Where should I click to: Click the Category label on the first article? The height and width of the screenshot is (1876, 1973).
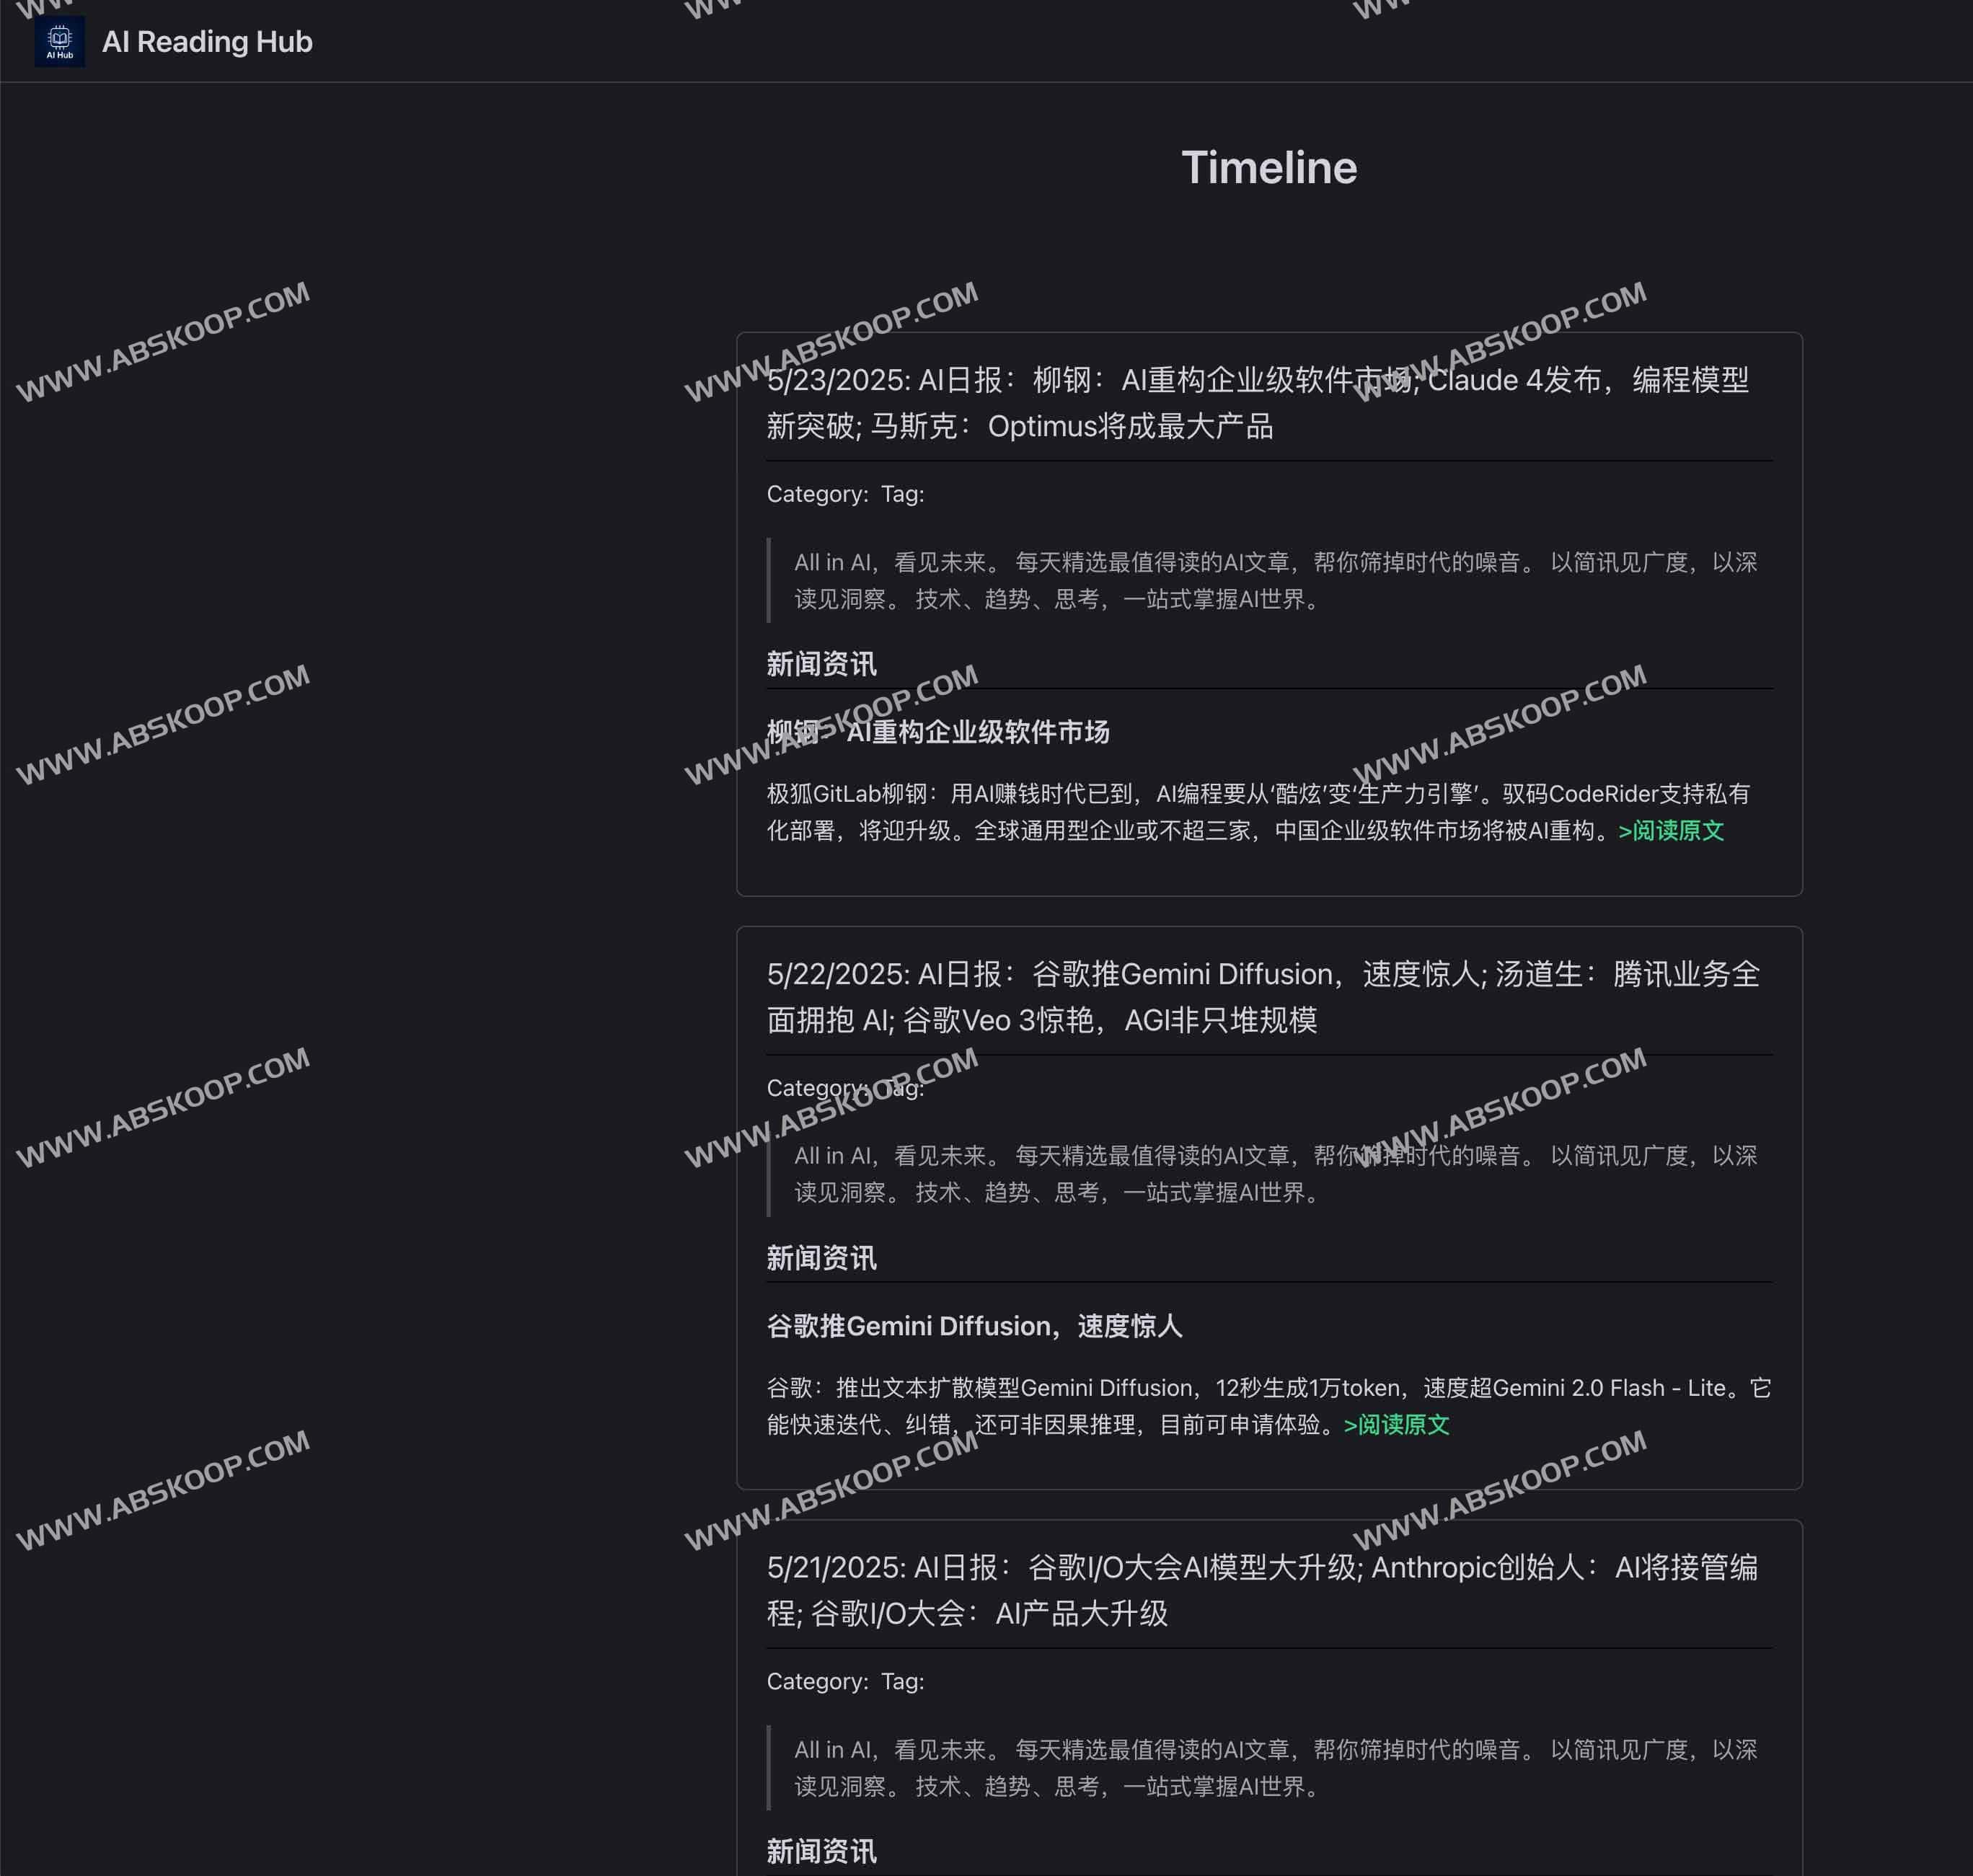point(816,494)
